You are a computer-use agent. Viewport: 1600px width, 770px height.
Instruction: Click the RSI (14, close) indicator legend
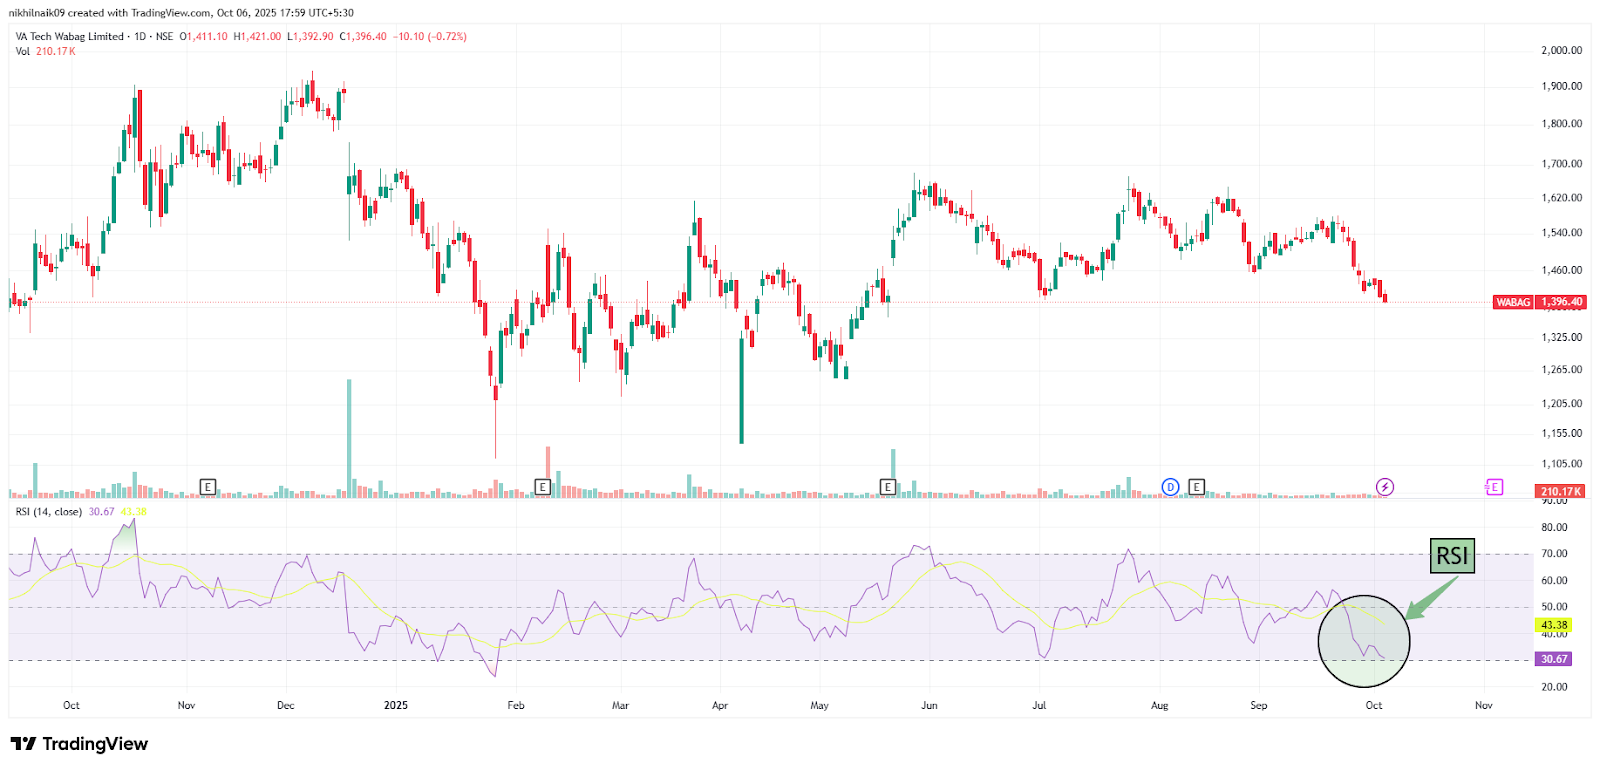click(x=49, y=512)
